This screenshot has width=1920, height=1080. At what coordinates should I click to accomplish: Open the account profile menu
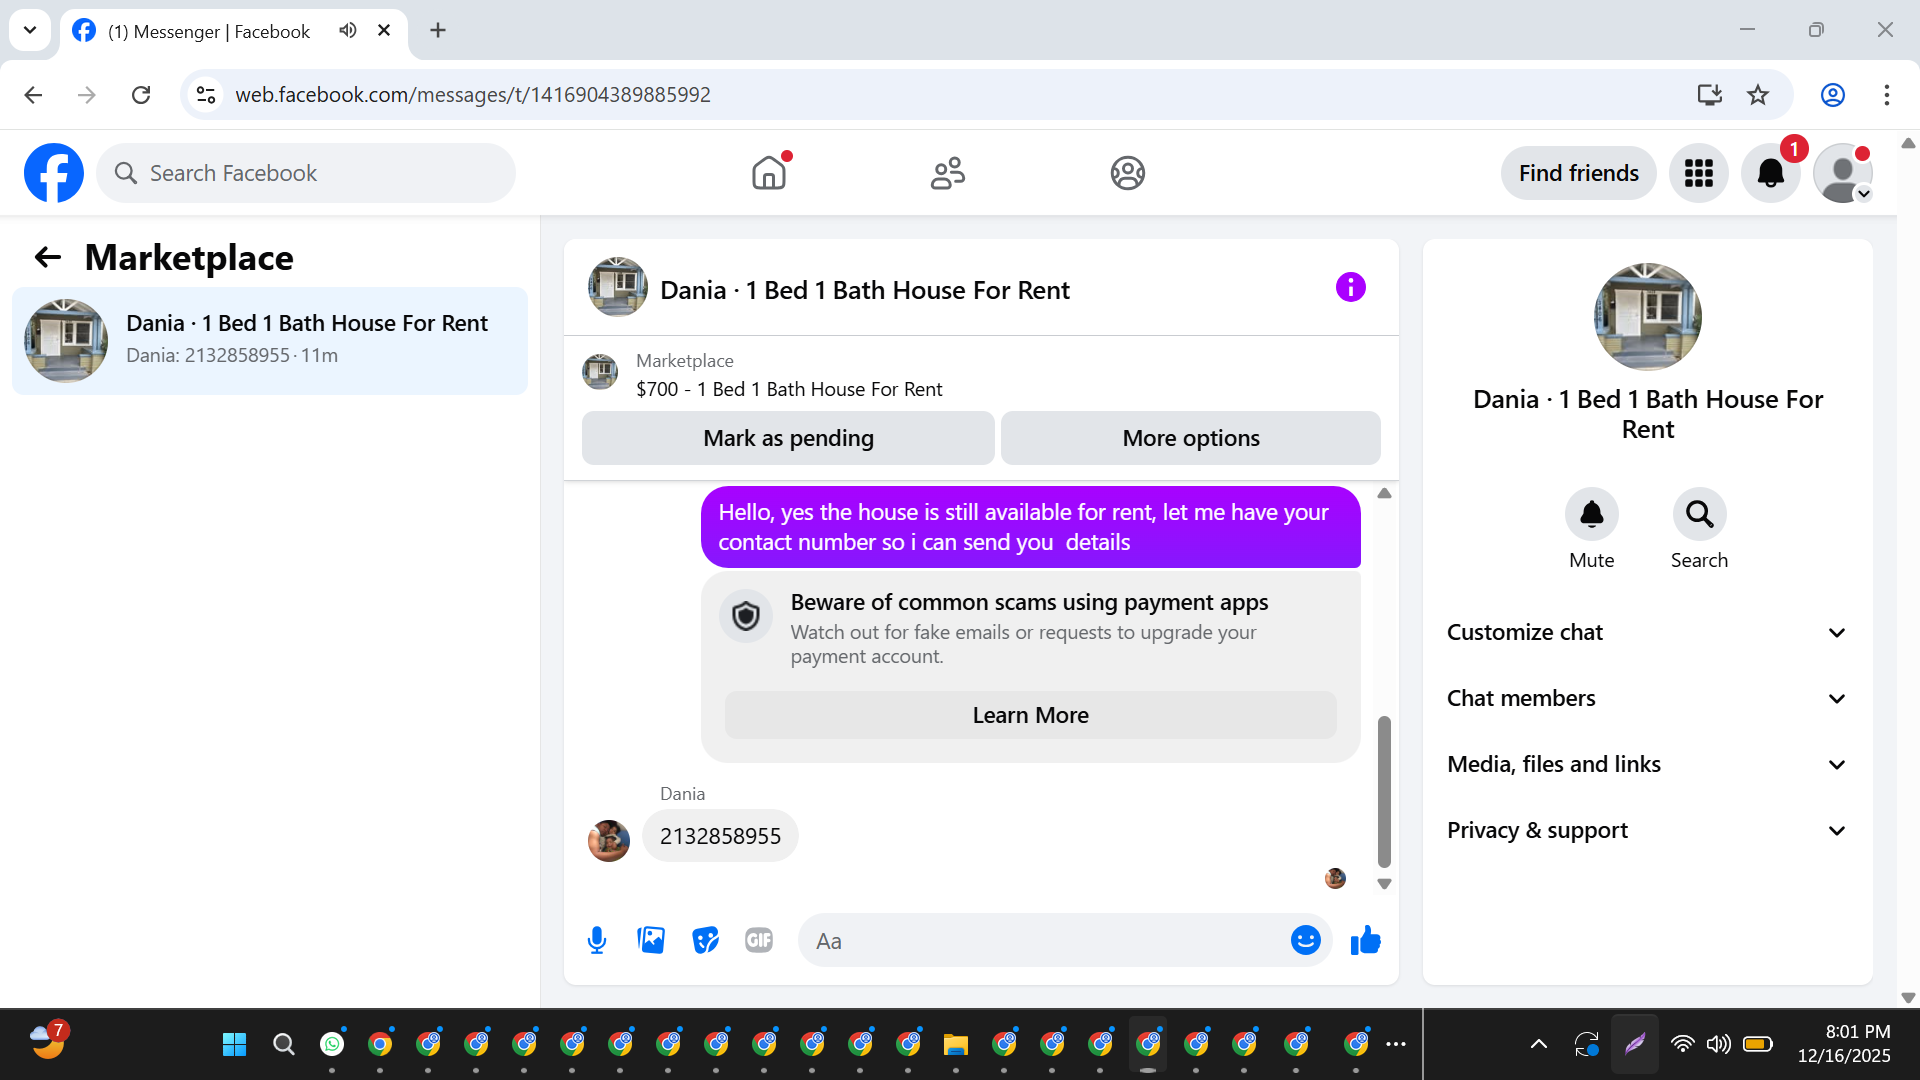1842,173
